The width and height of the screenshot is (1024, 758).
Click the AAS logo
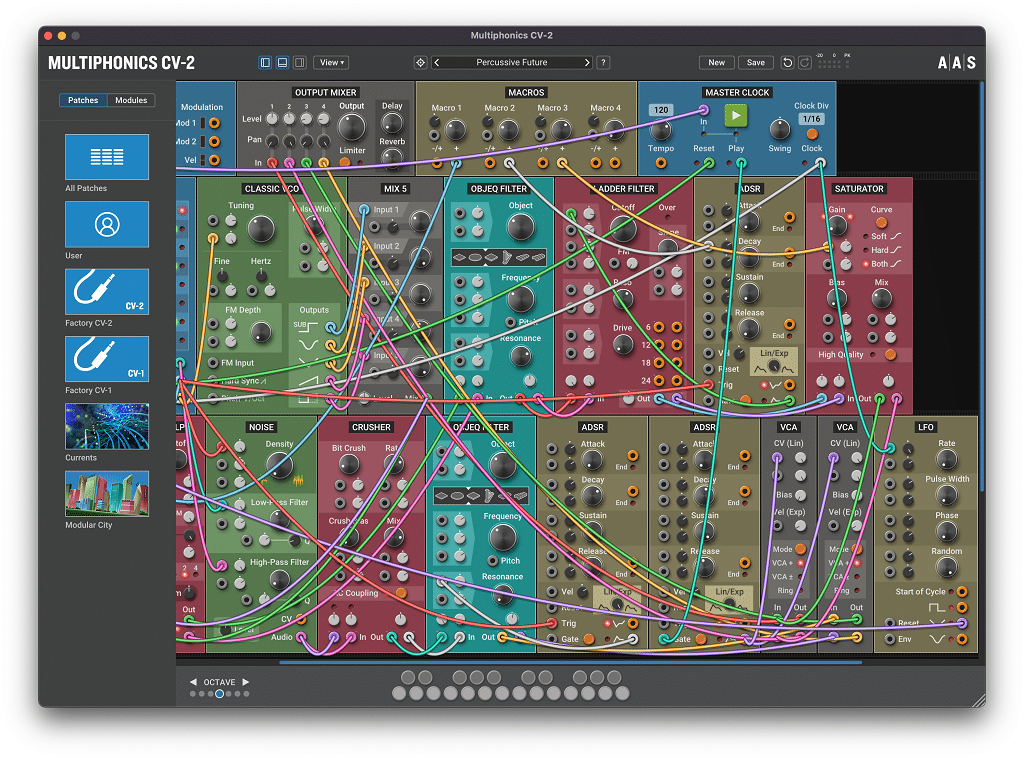tap(957, 63)
